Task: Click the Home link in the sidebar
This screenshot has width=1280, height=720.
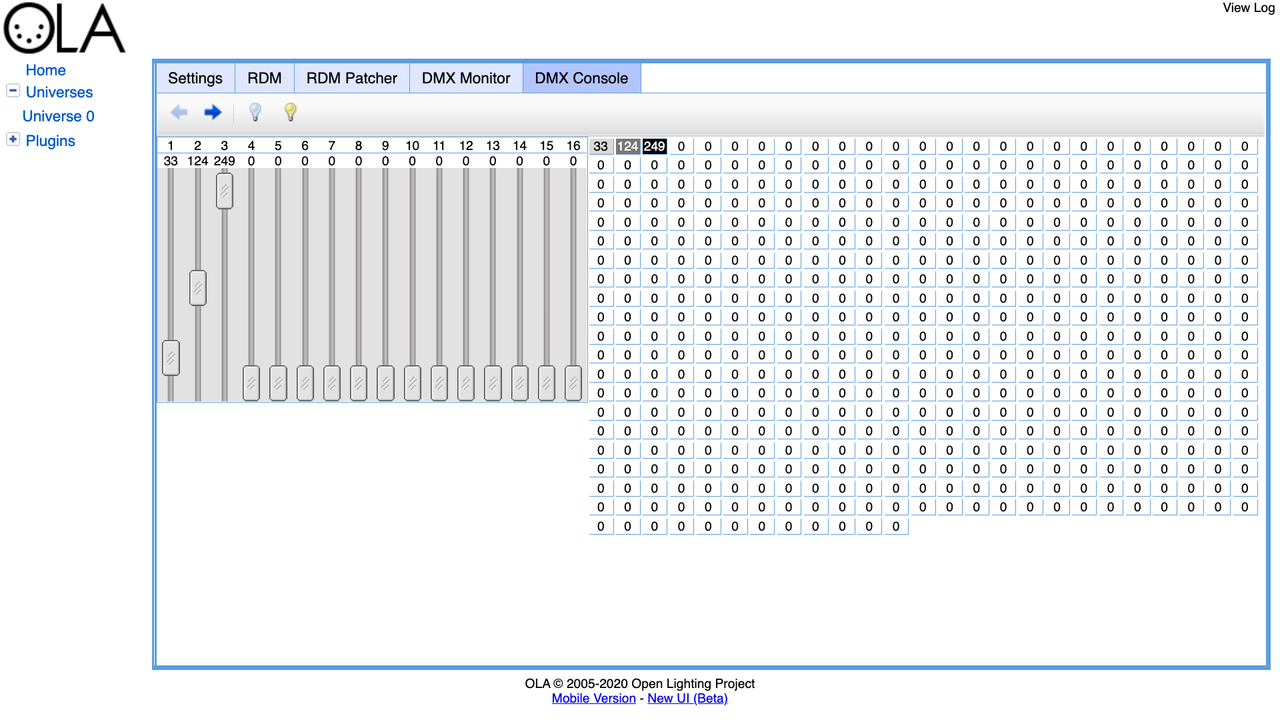Action: (46, 70)
